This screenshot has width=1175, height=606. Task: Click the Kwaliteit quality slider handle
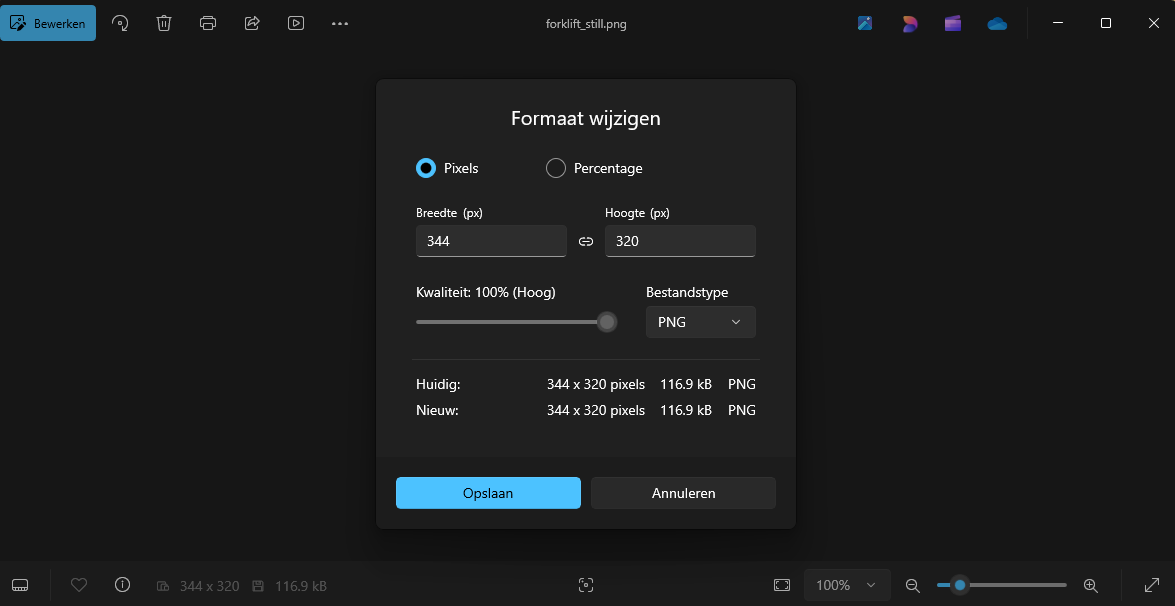point(607,322)
